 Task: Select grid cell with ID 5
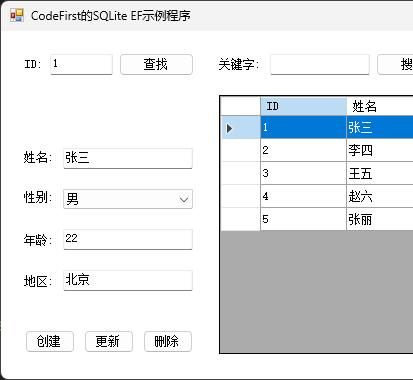(x=303, y=219)
